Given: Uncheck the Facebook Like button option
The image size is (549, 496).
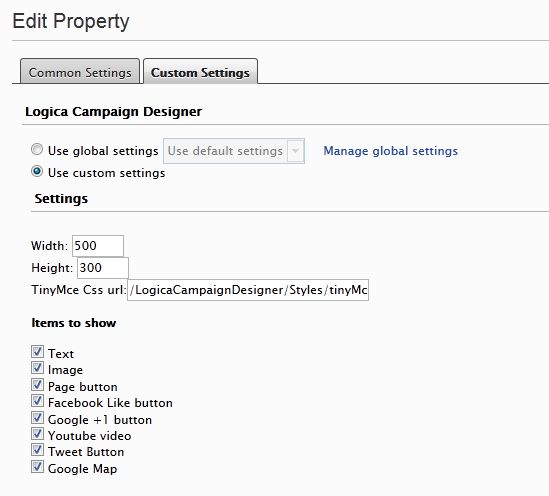Looking at the screenshot, I should 37,401.
